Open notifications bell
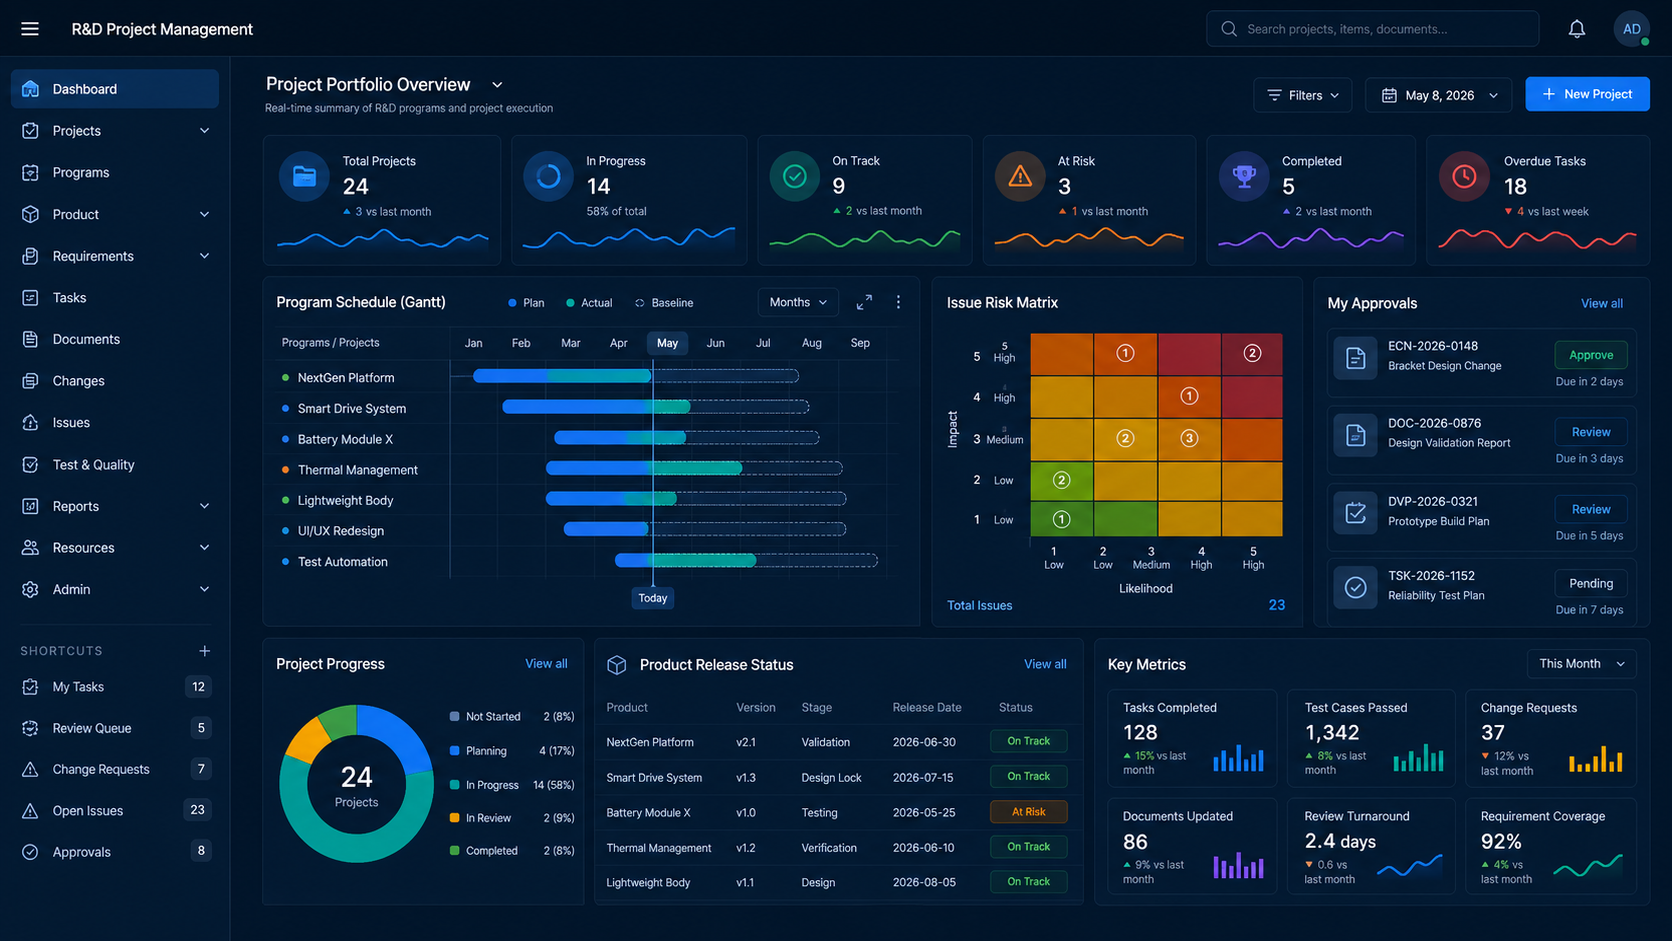 pyautogui.click(x=1577, y=29)
